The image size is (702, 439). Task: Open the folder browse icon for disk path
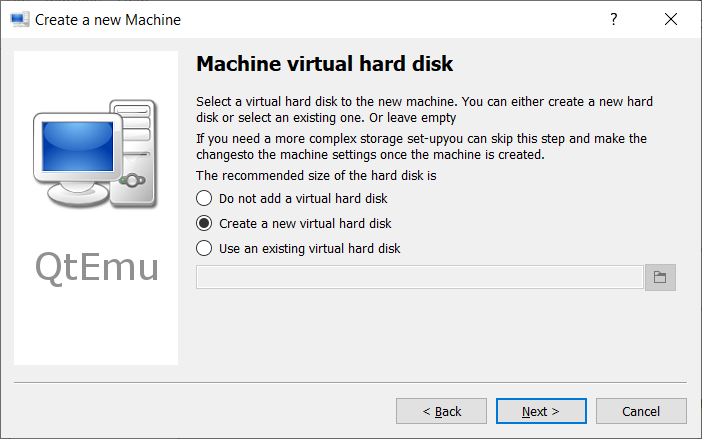click(660, 277)
